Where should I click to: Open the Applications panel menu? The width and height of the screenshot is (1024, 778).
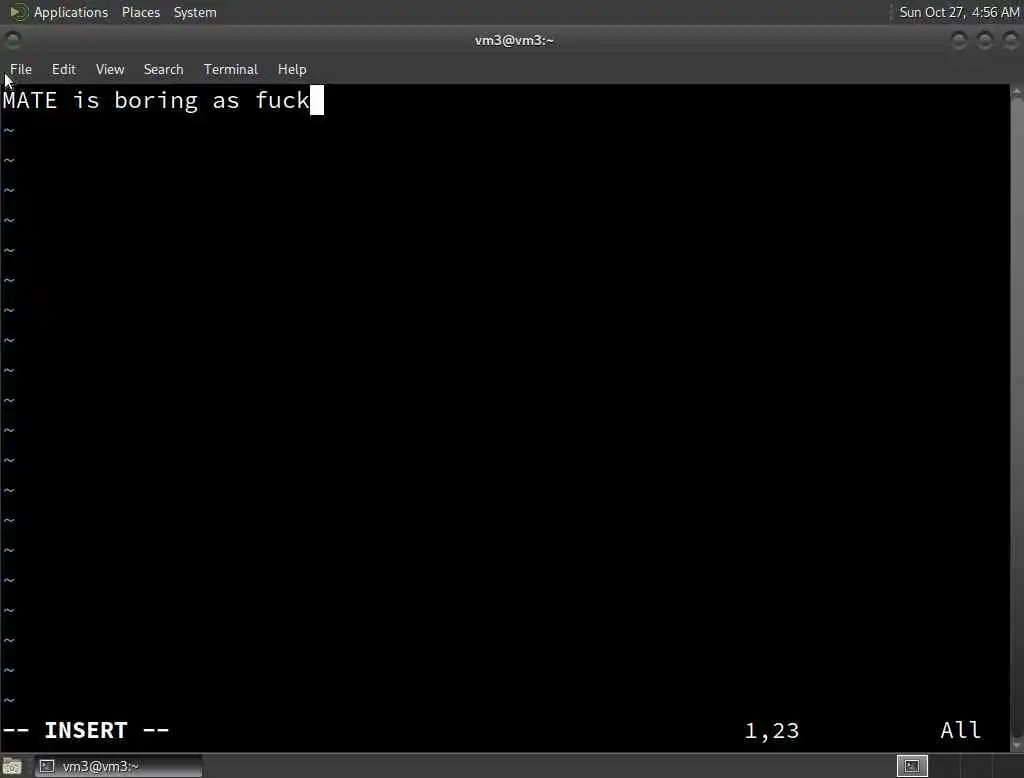(71, 12)
